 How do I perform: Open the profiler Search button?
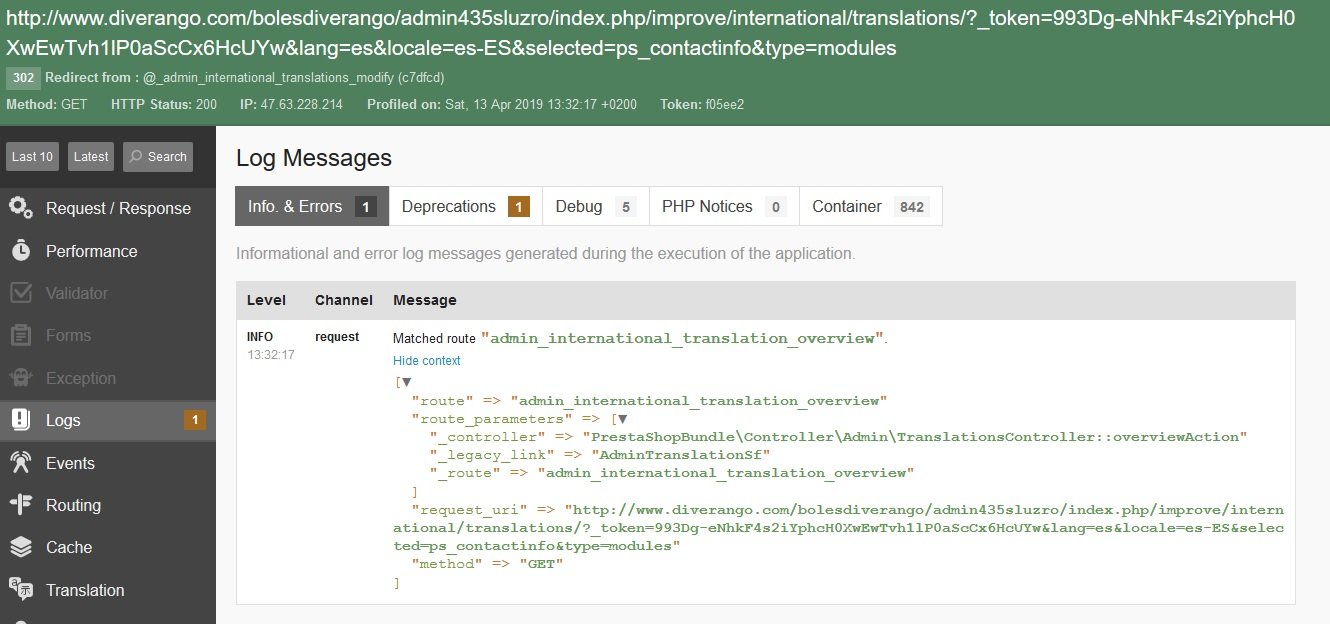(x=158, y=156)
